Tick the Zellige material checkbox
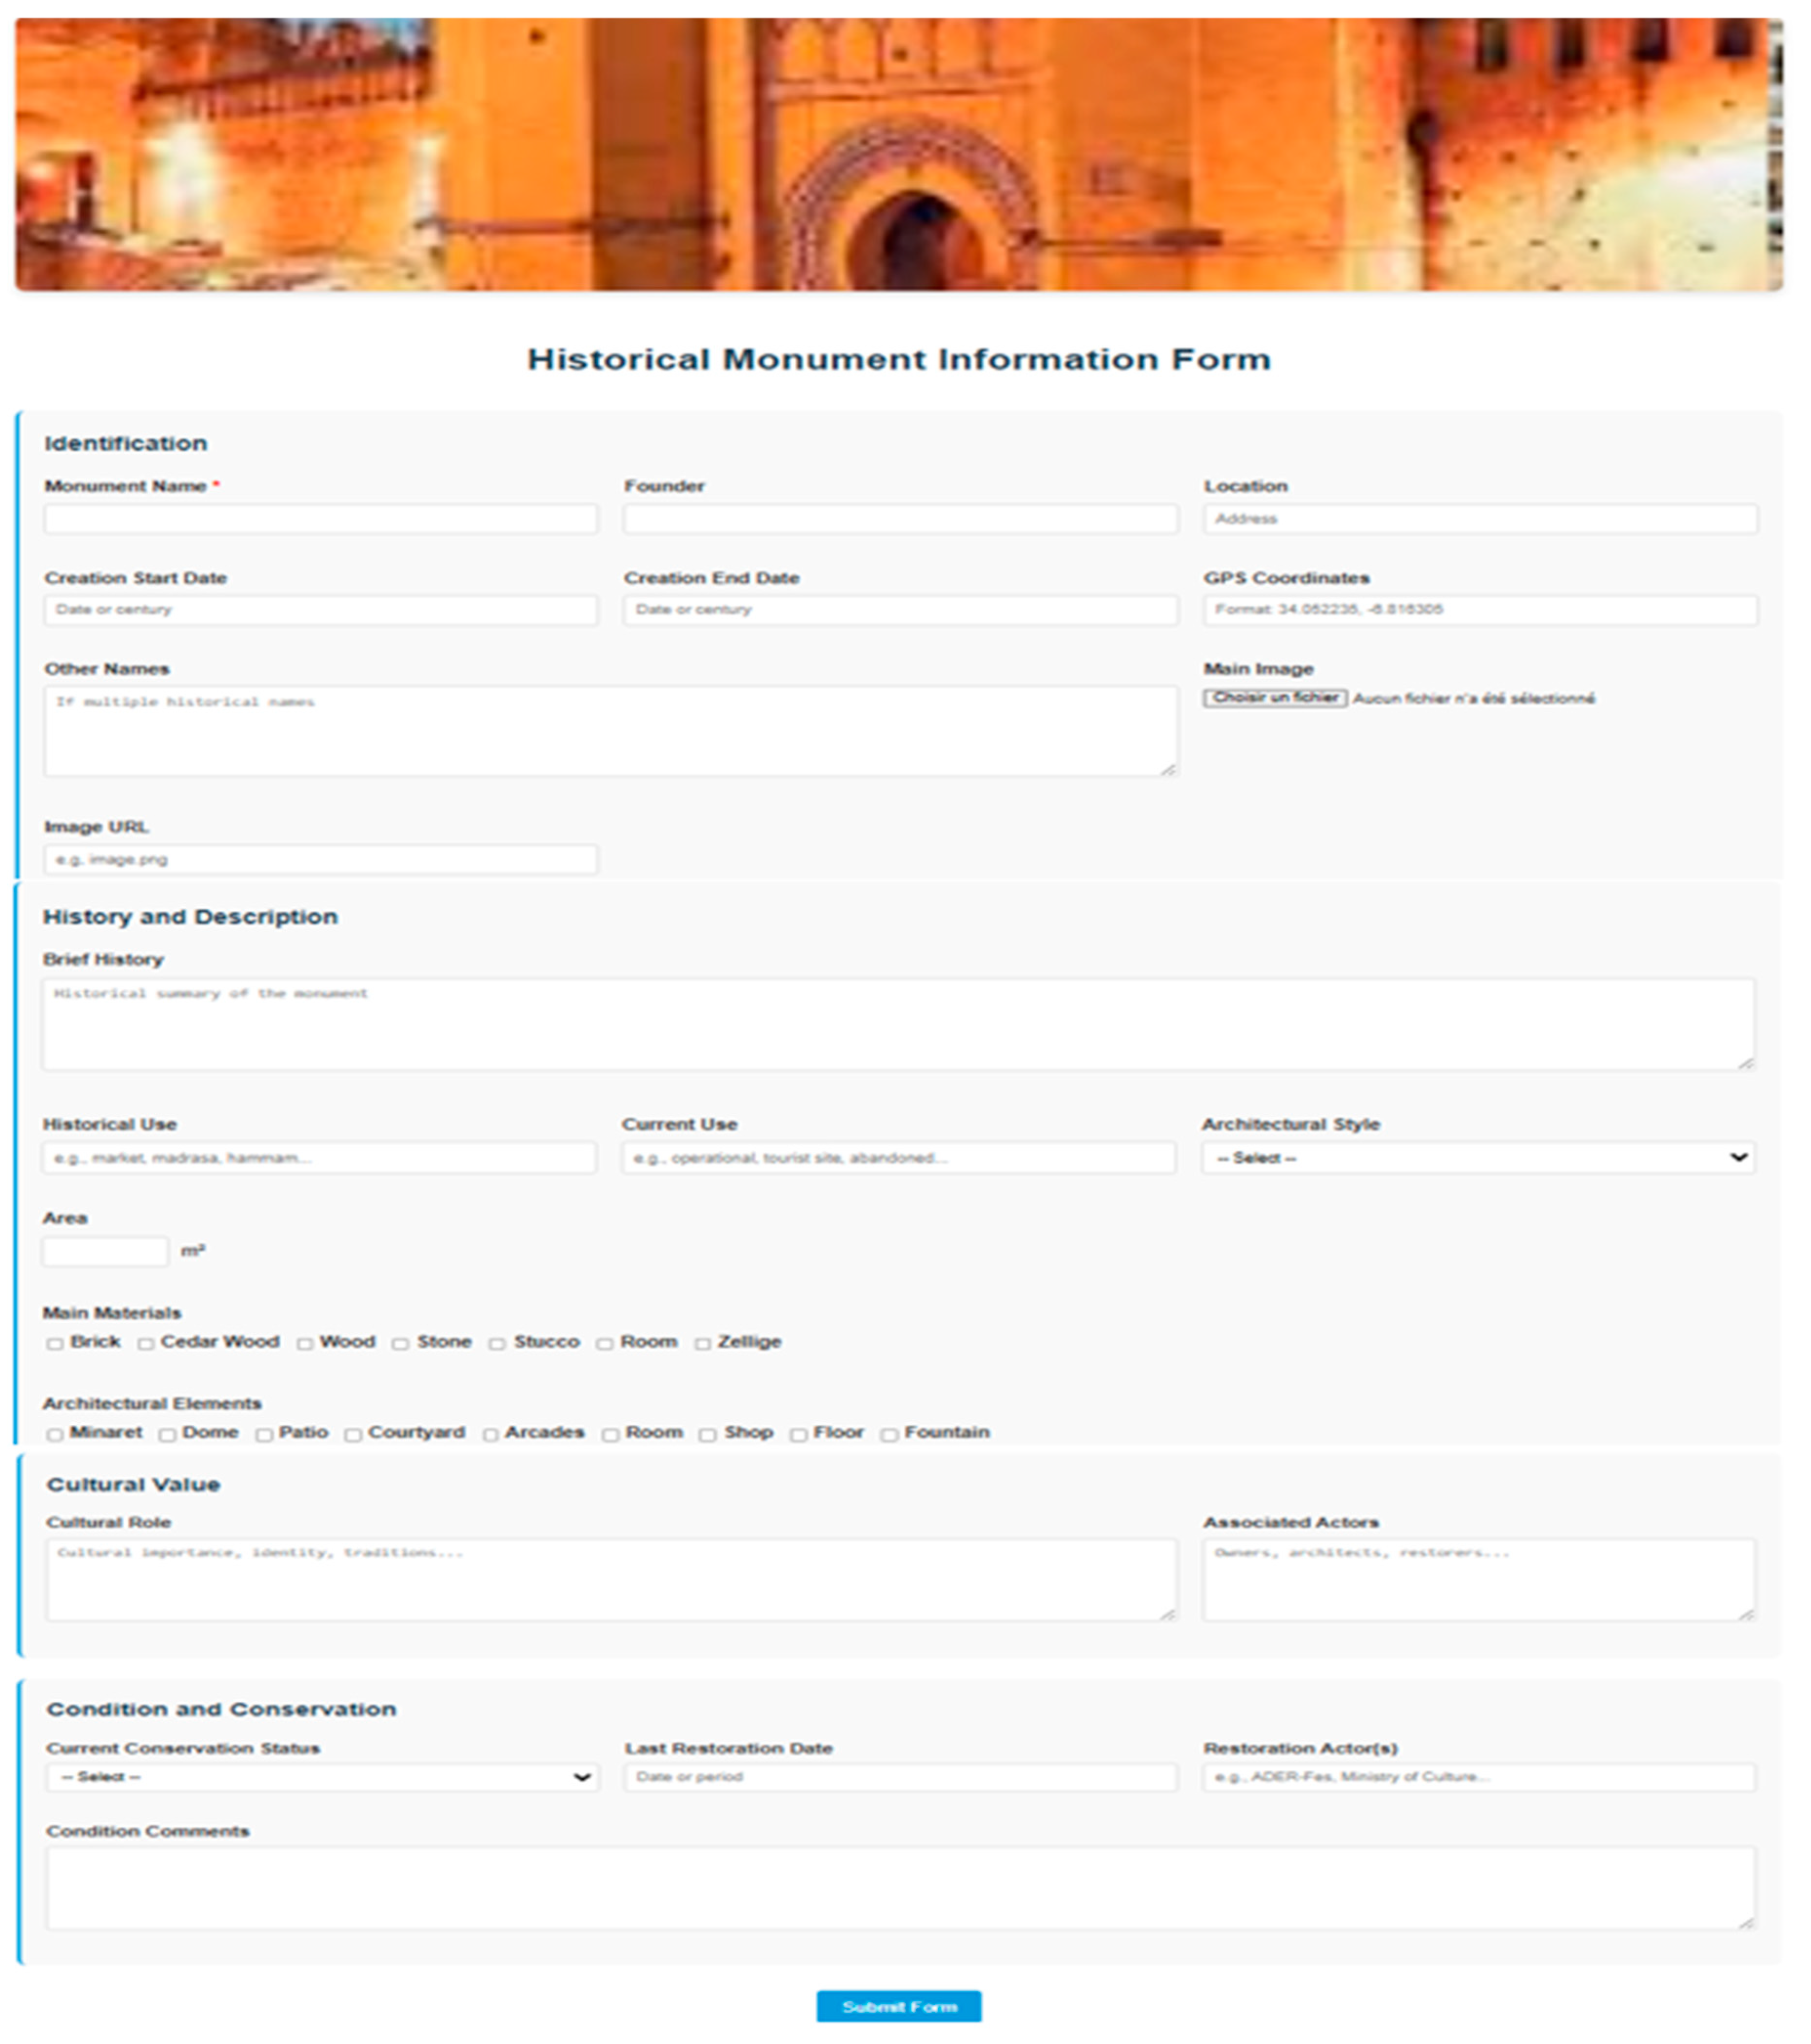 pyautogui.click(x=703, y=1344)
